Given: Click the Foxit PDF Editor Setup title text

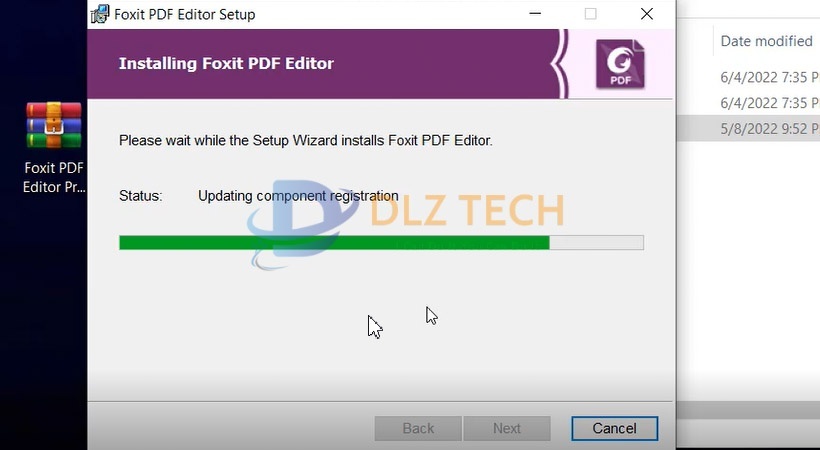Looking at the screenshot, I should point(185,15).
